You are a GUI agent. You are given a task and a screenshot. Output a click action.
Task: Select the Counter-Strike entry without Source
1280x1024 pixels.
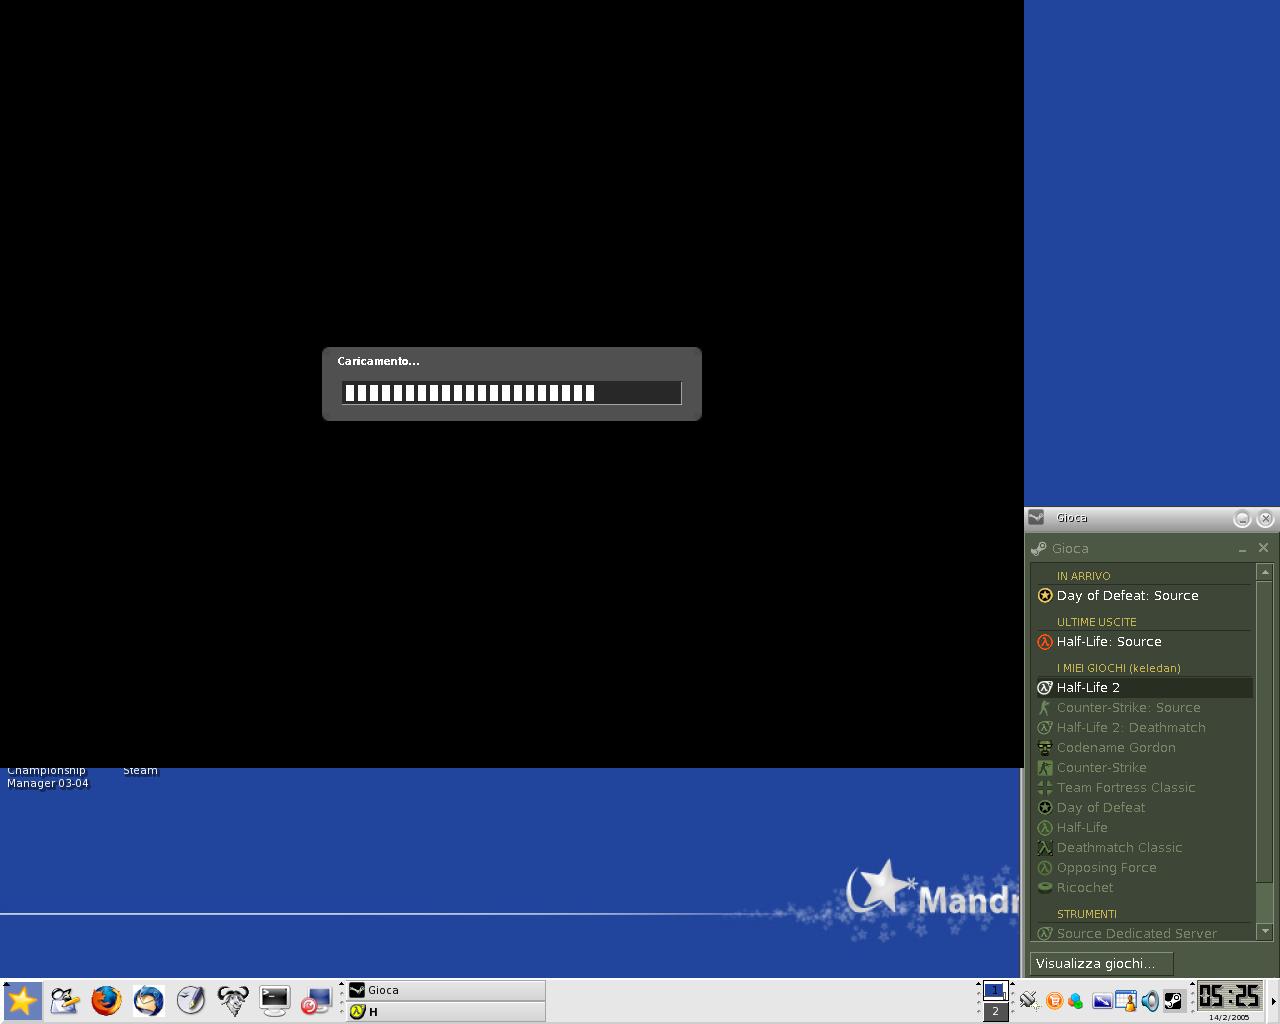coord(1143,767)
